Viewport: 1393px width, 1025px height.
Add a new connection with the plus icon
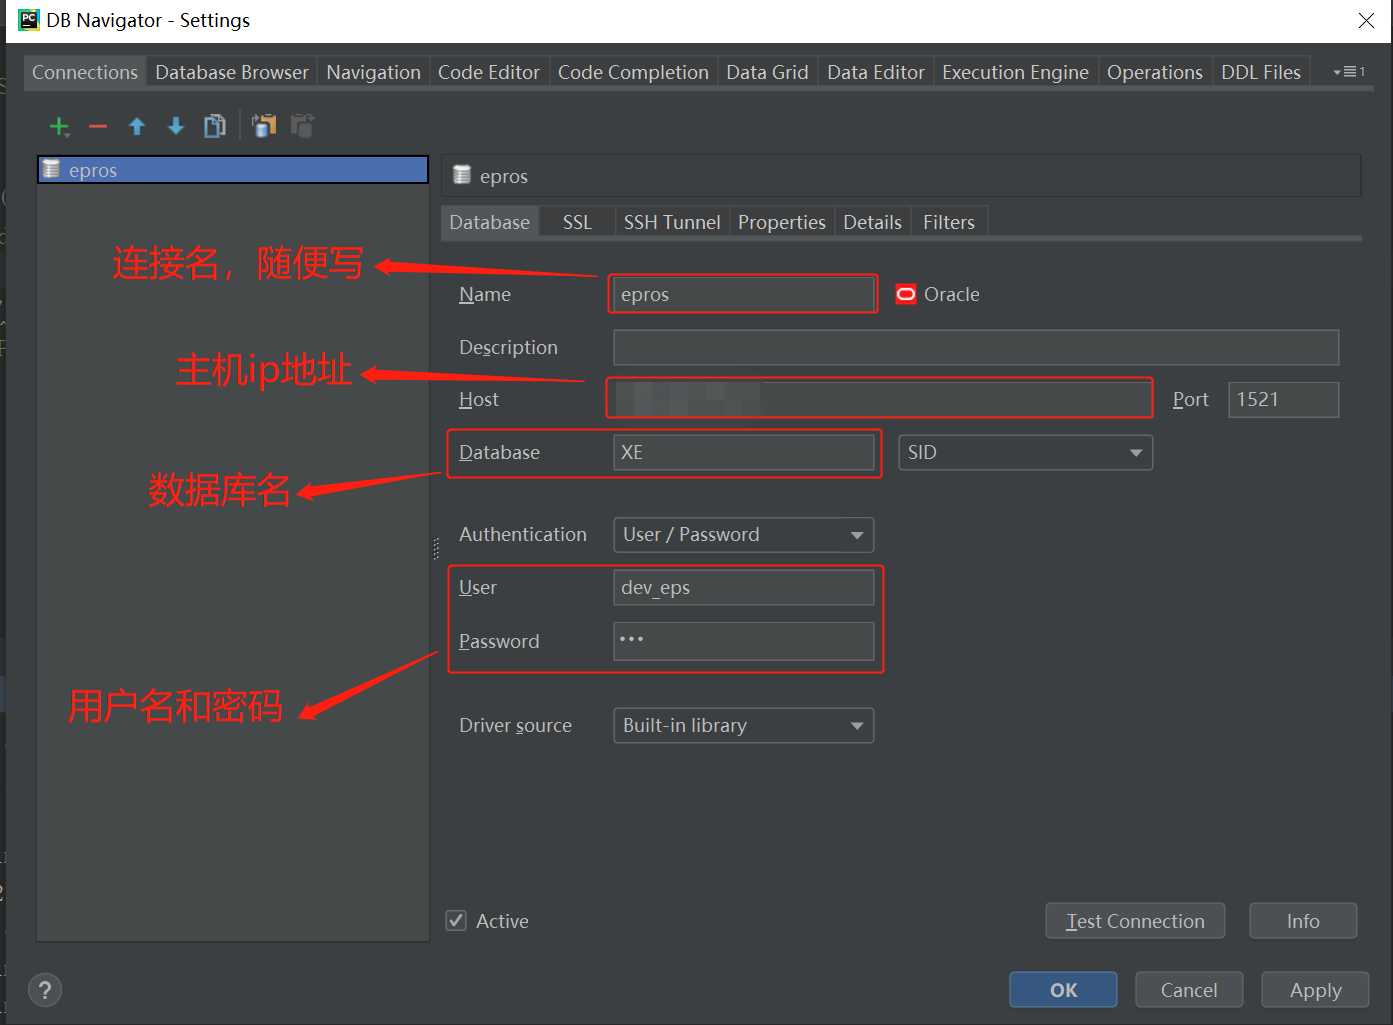click(x=59, y=126)
